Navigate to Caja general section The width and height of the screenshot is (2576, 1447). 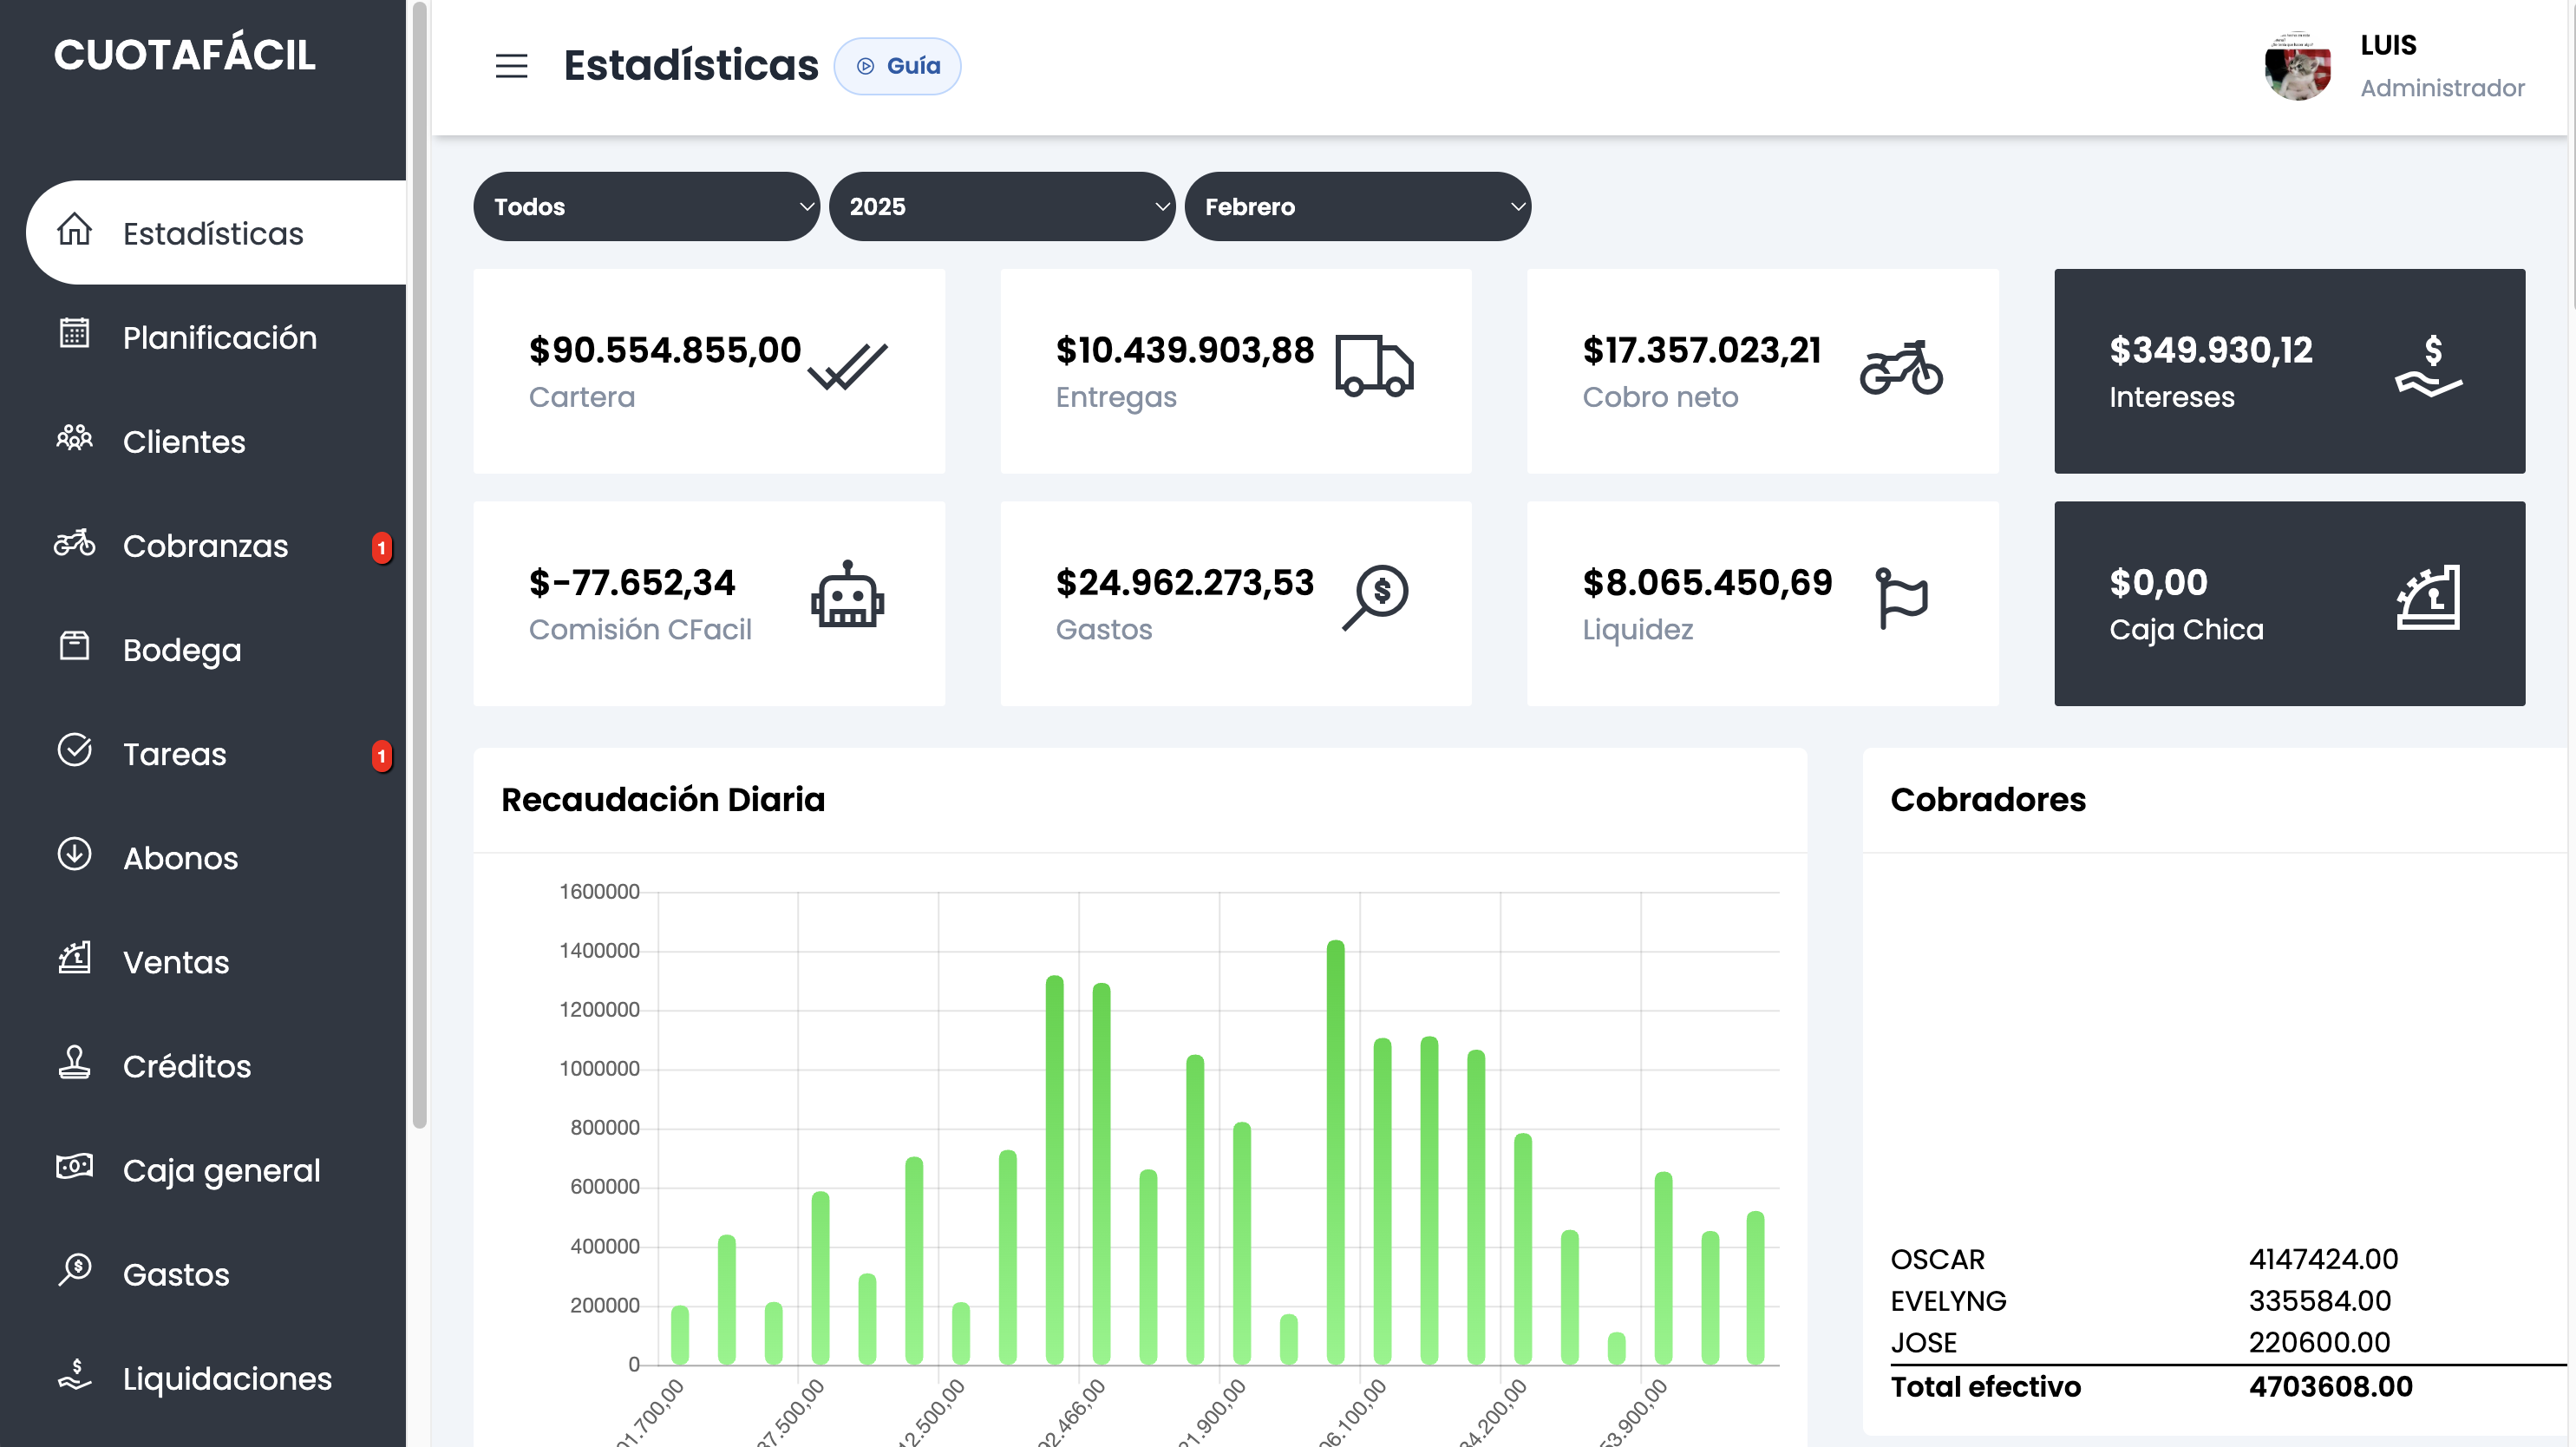[x=221, y=1170]
